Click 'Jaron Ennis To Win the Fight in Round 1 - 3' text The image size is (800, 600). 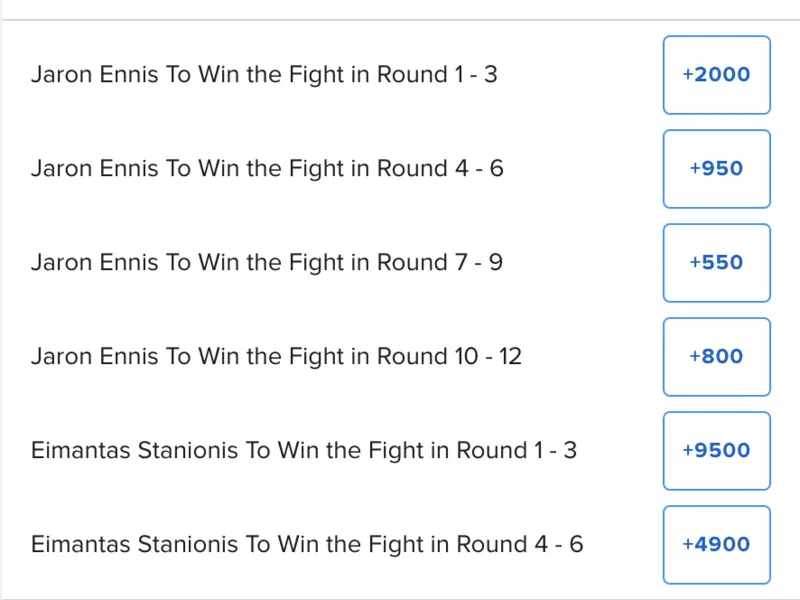point(264,75)
